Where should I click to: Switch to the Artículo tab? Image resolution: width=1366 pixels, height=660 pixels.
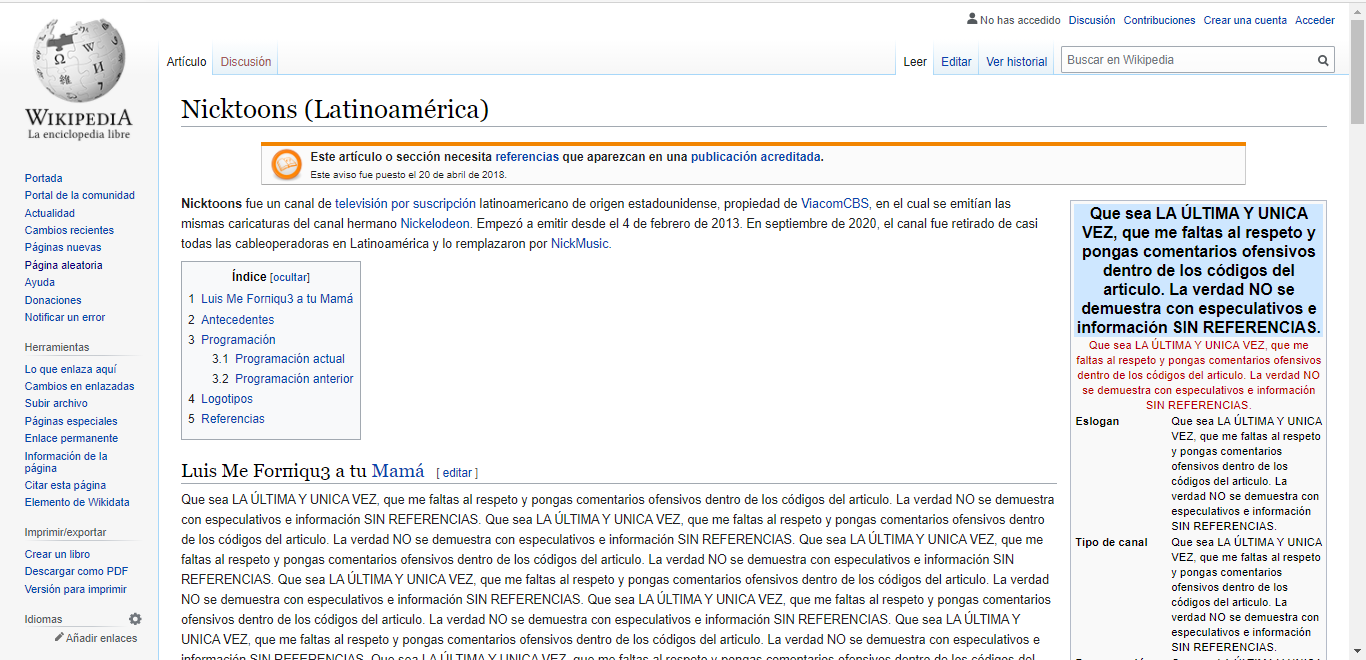pyautogui.click(x=187, y=62)
